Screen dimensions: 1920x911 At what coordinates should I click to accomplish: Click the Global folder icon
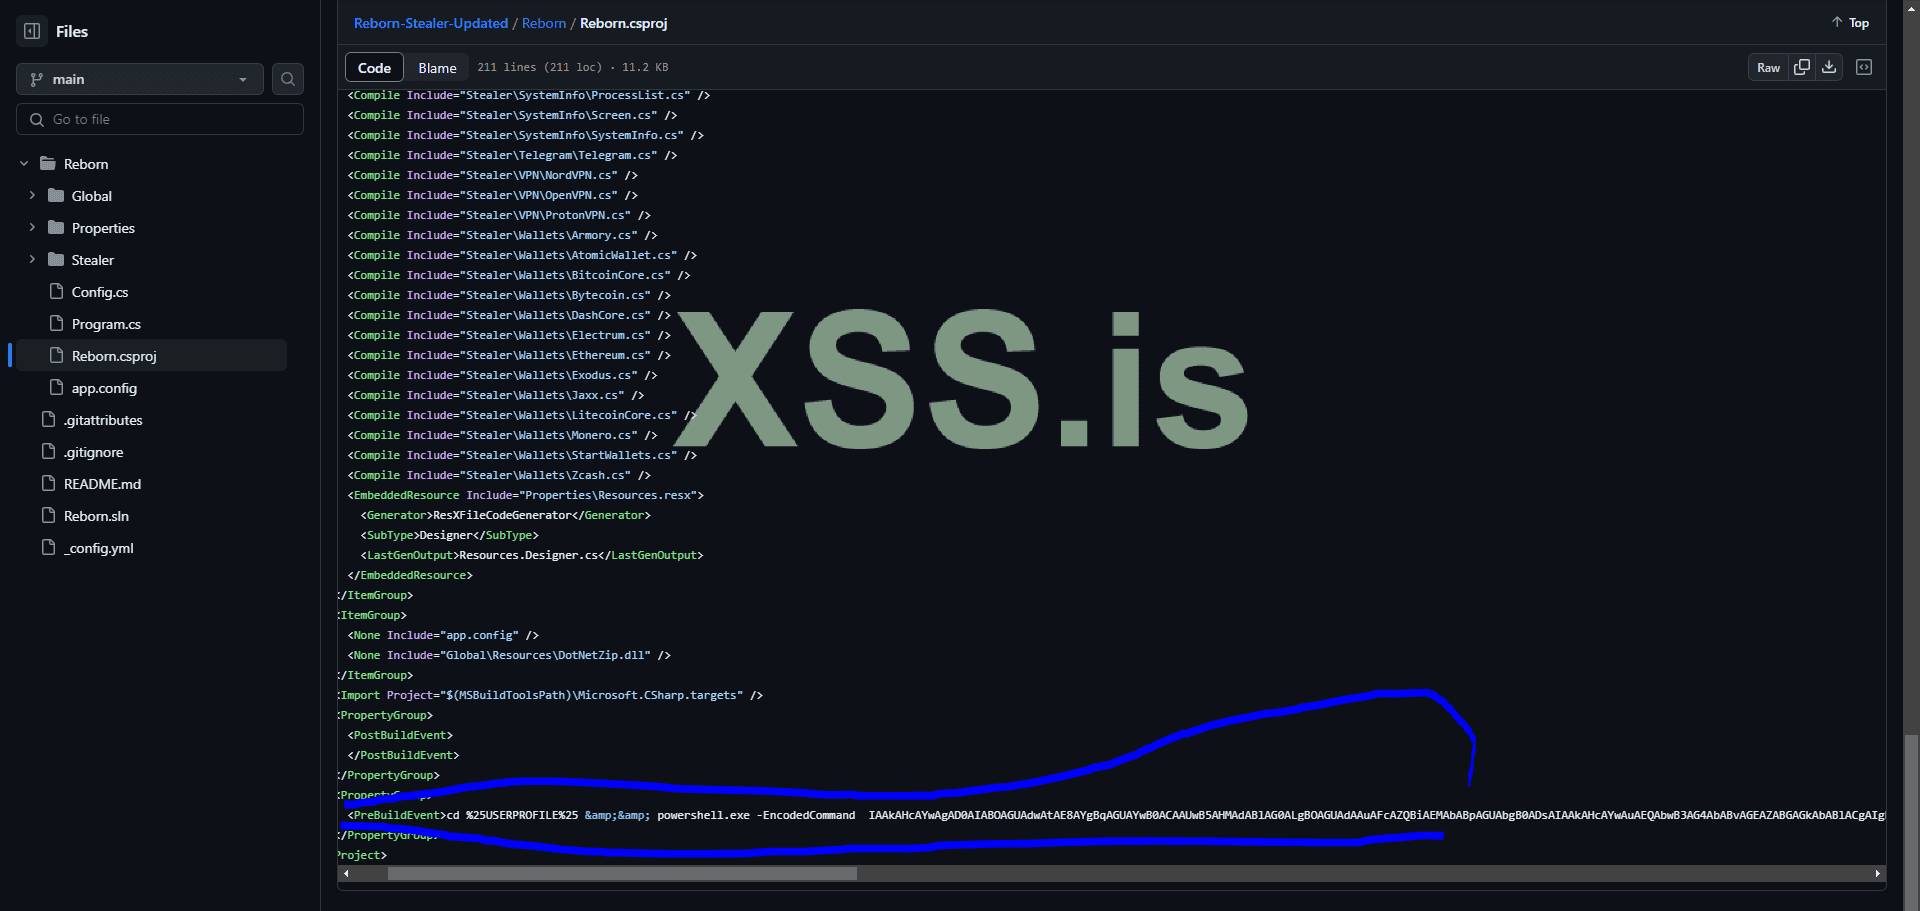pyautogui.click(x=56, y=195)
